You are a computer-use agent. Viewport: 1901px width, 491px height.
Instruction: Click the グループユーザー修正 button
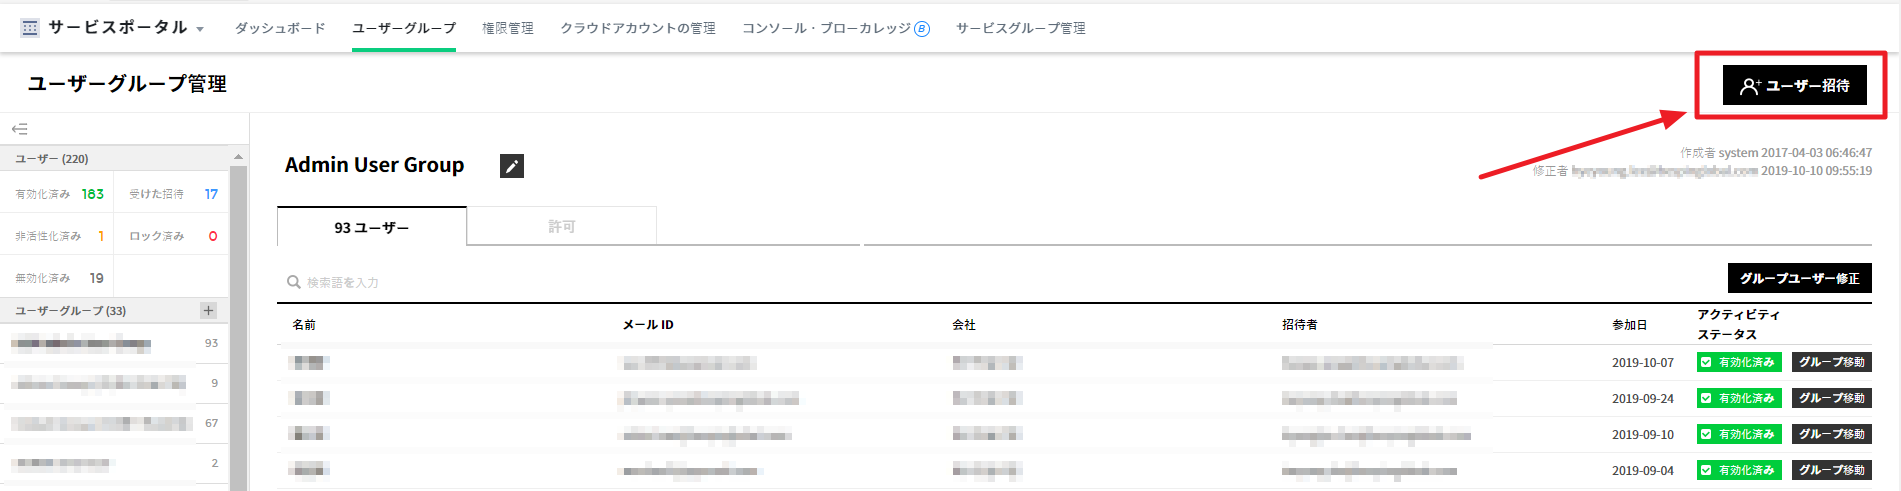pos(1799,278)
